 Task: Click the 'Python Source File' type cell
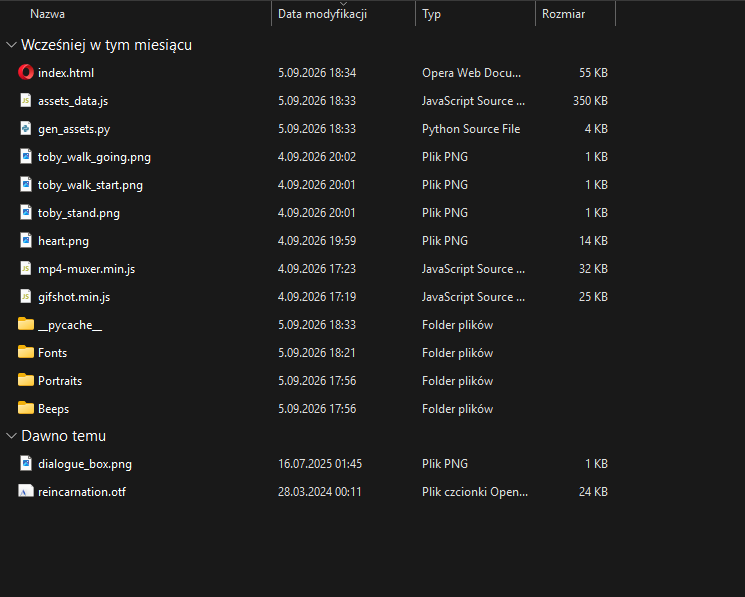point(471,129)
